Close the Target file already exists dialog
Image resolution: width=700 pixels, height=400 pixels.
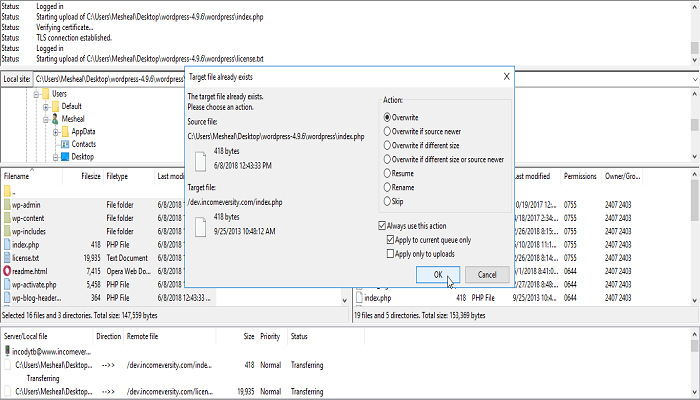(506, 77)
